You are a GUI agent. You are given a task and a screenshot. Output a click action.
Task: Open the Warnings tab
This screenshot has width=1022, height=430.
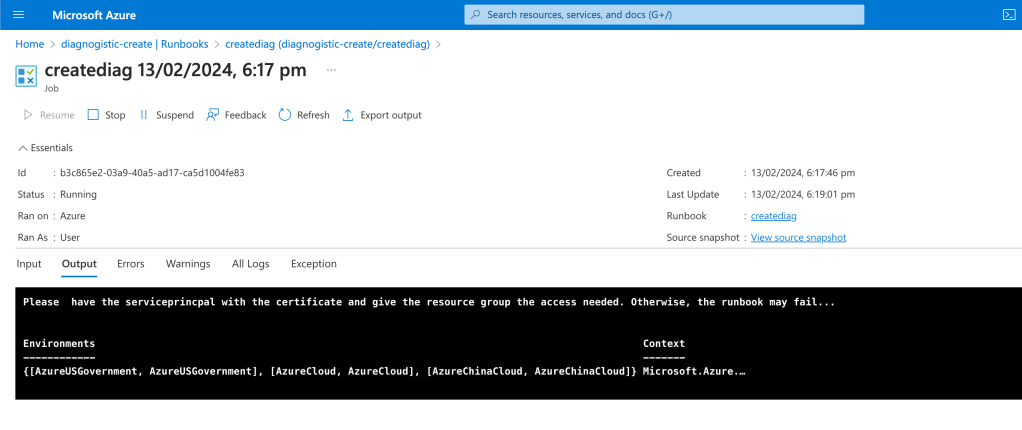(188, 264)
